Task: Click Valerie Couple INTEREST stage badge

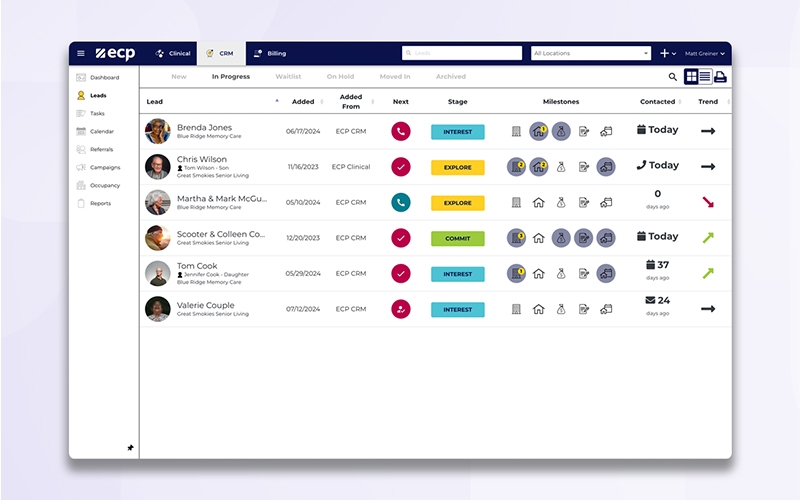Action: point(458,310)
